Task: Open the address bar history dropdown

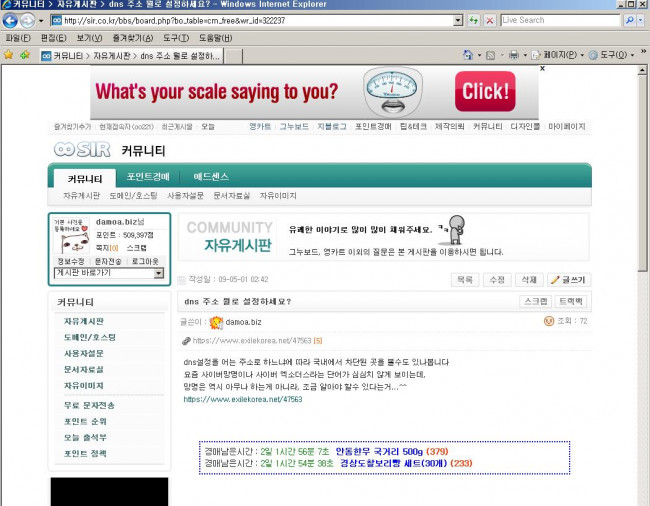Action: pos(458,20)
